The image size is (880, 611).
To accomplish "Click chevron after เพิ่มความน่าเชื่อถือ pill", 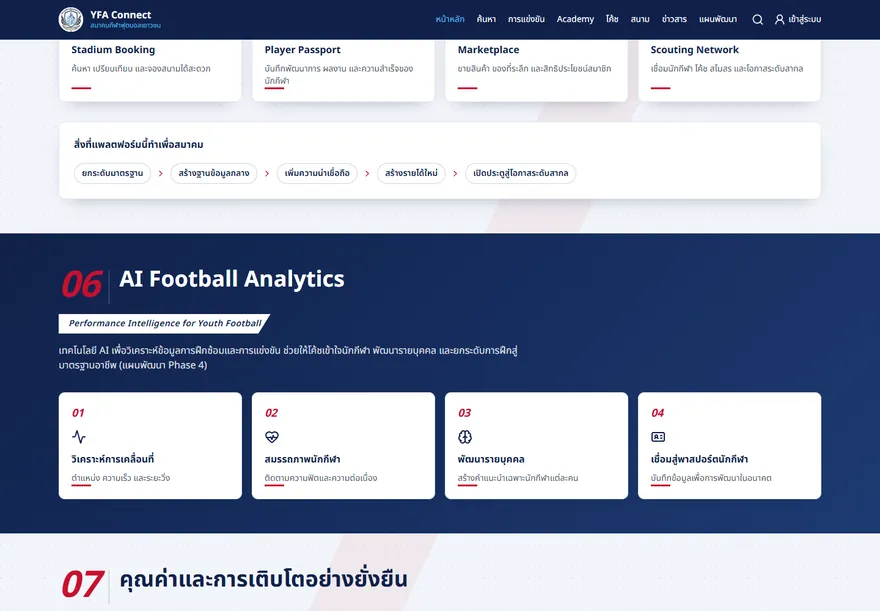I will (x=367, y=173).
